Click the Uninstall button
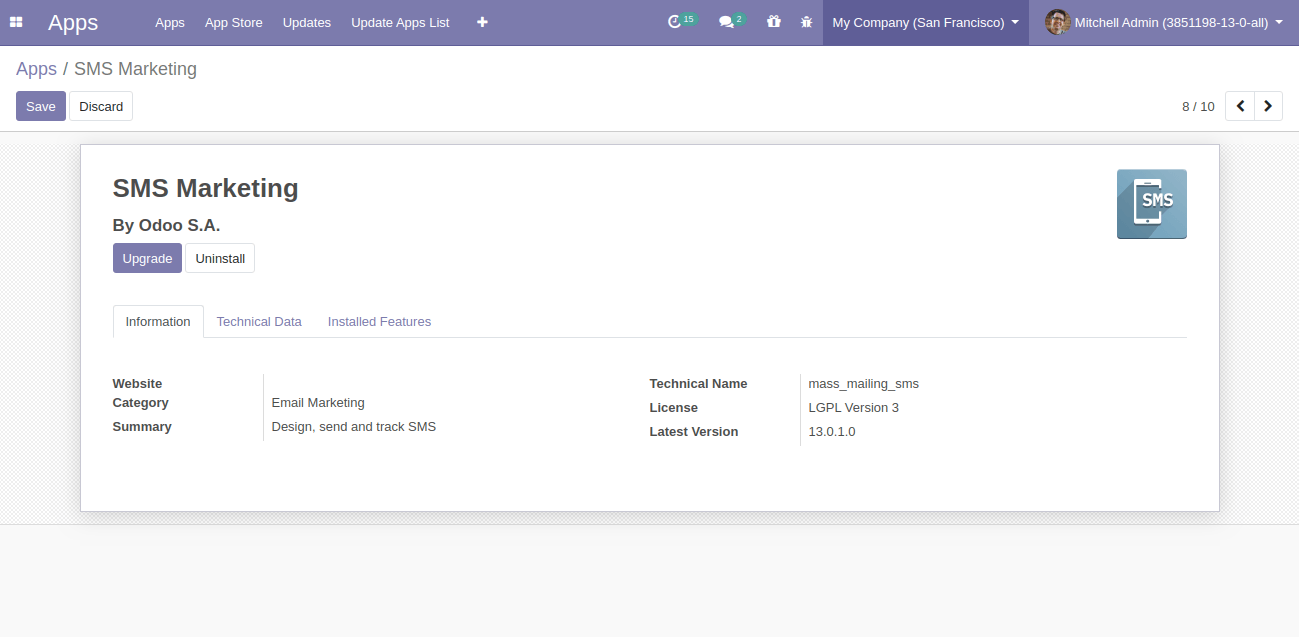1299x637 pixels. point(220,258)
